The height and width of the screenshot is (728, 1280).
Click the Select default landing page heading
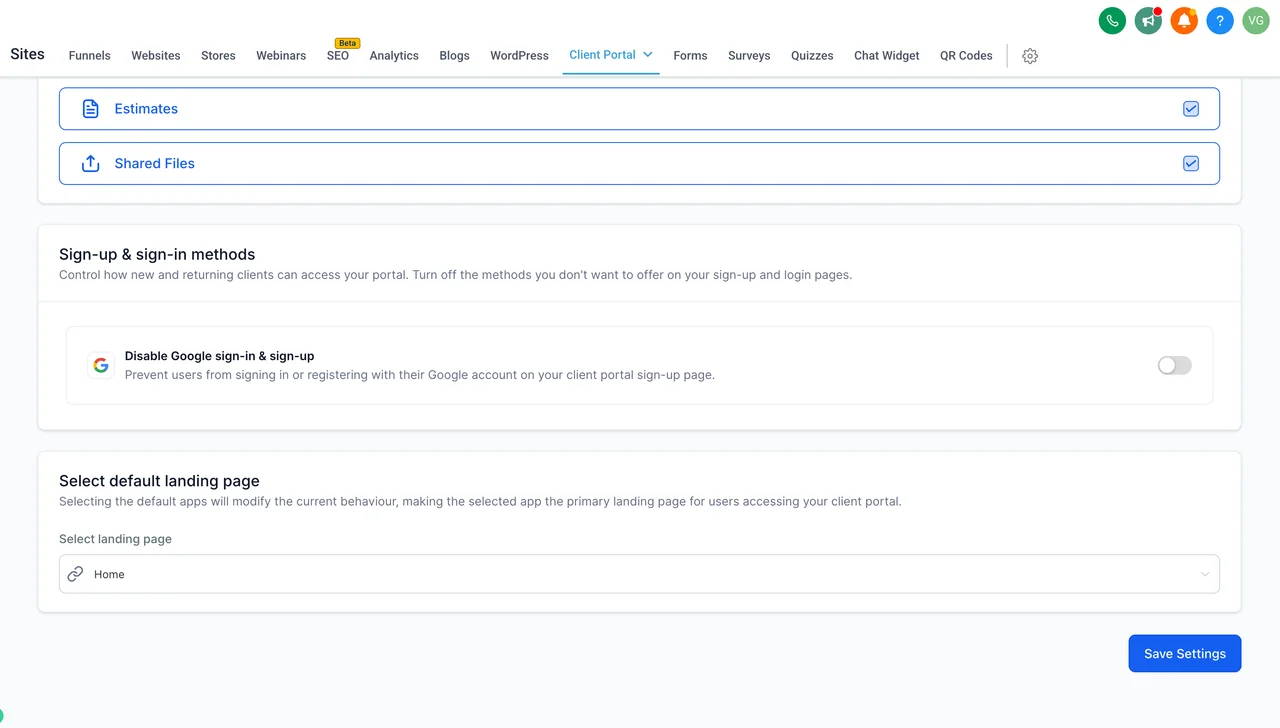159,481
